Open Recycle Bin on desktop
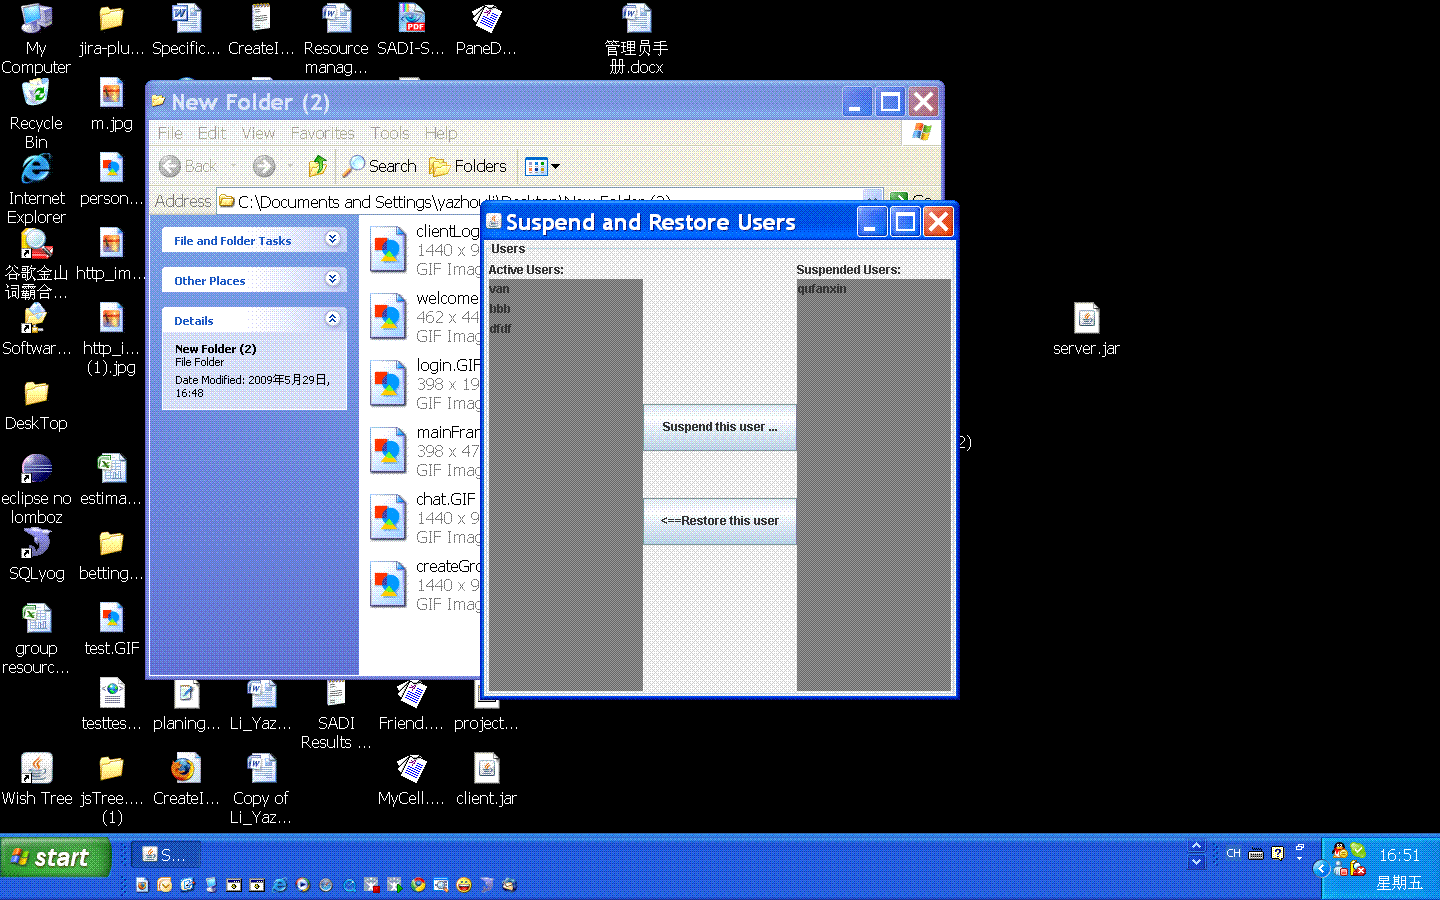Screen dimensions: 1440x900 click(36, 96)
